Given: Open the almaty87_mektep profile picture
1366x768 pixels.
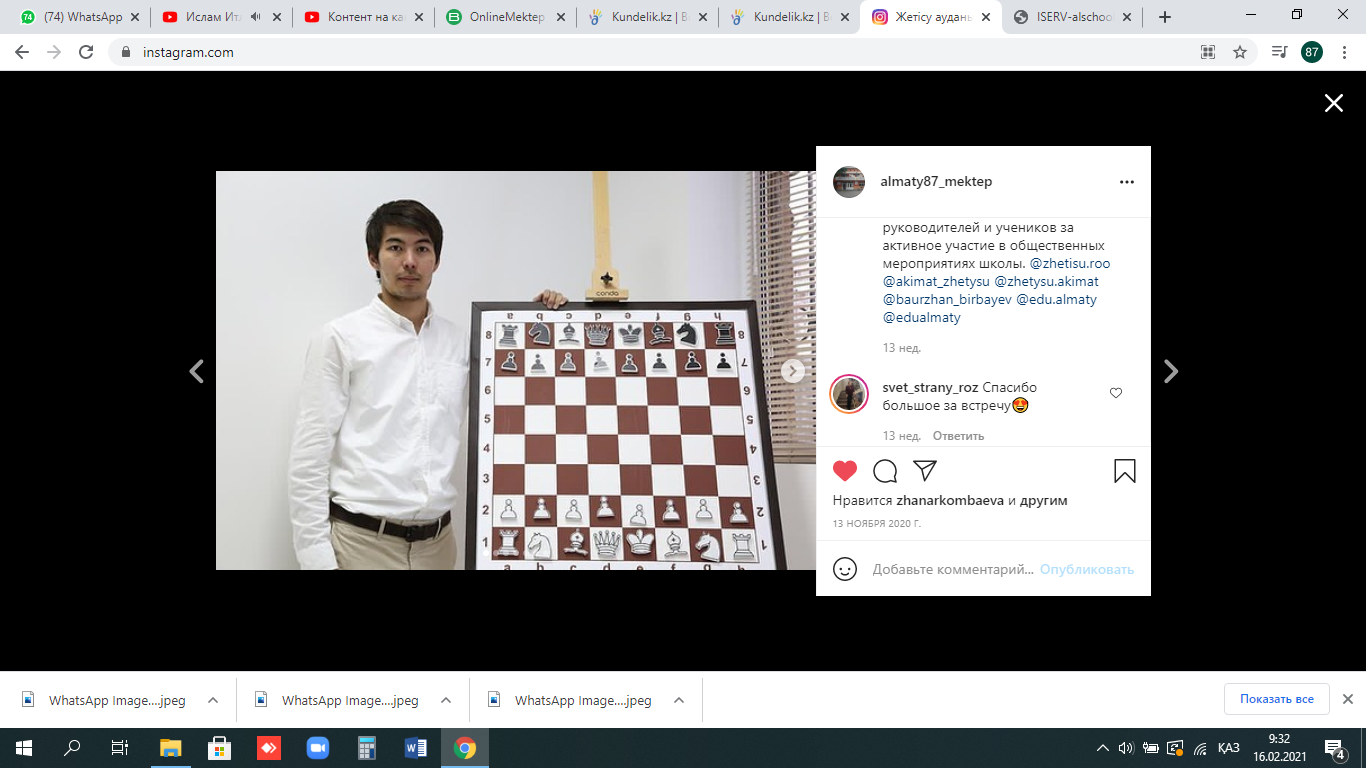Looking at the screenshot, I should pos(849,182).
